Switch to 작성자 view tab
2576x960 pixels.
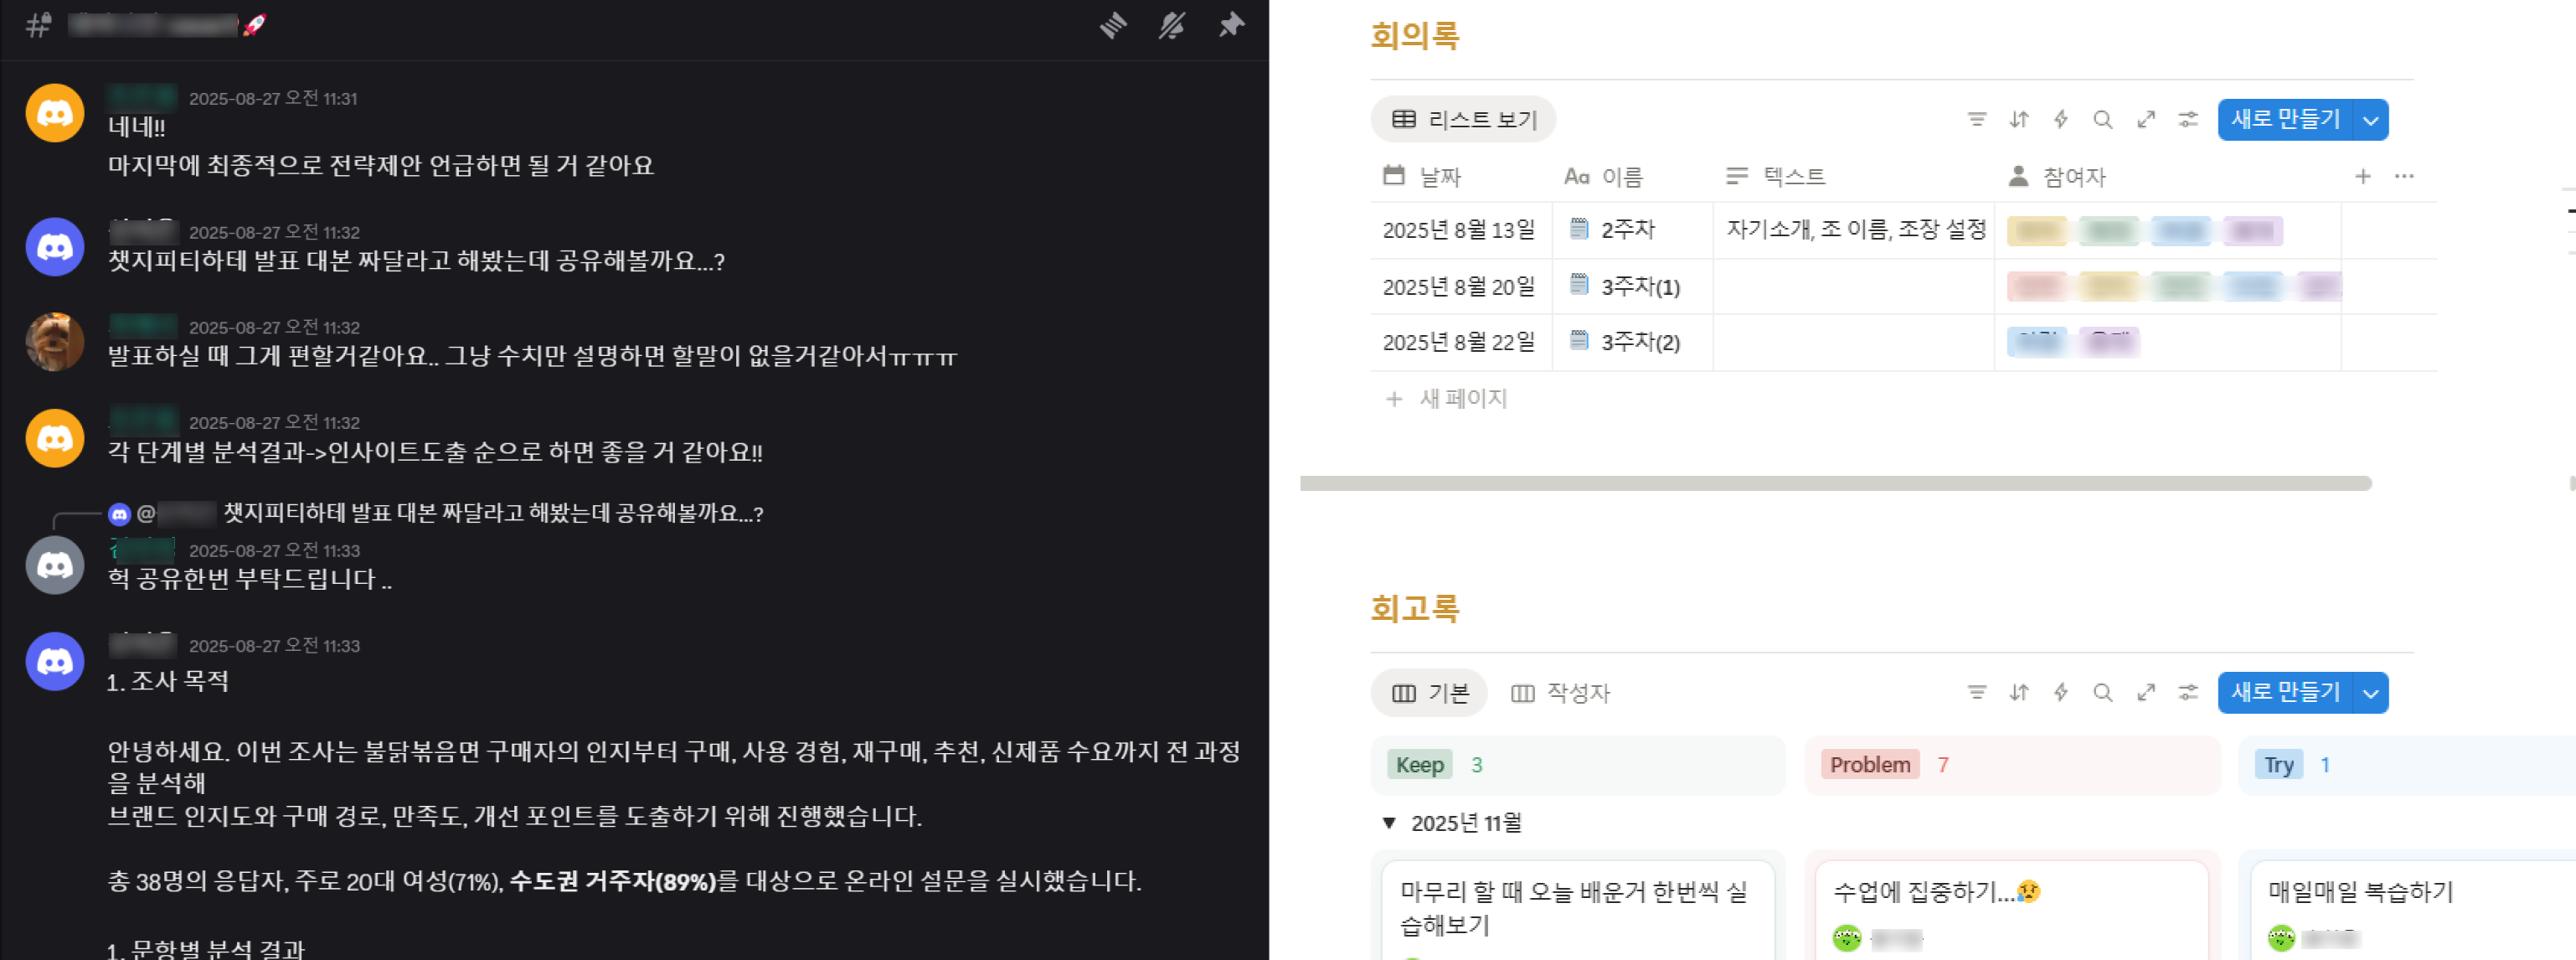1560,693
